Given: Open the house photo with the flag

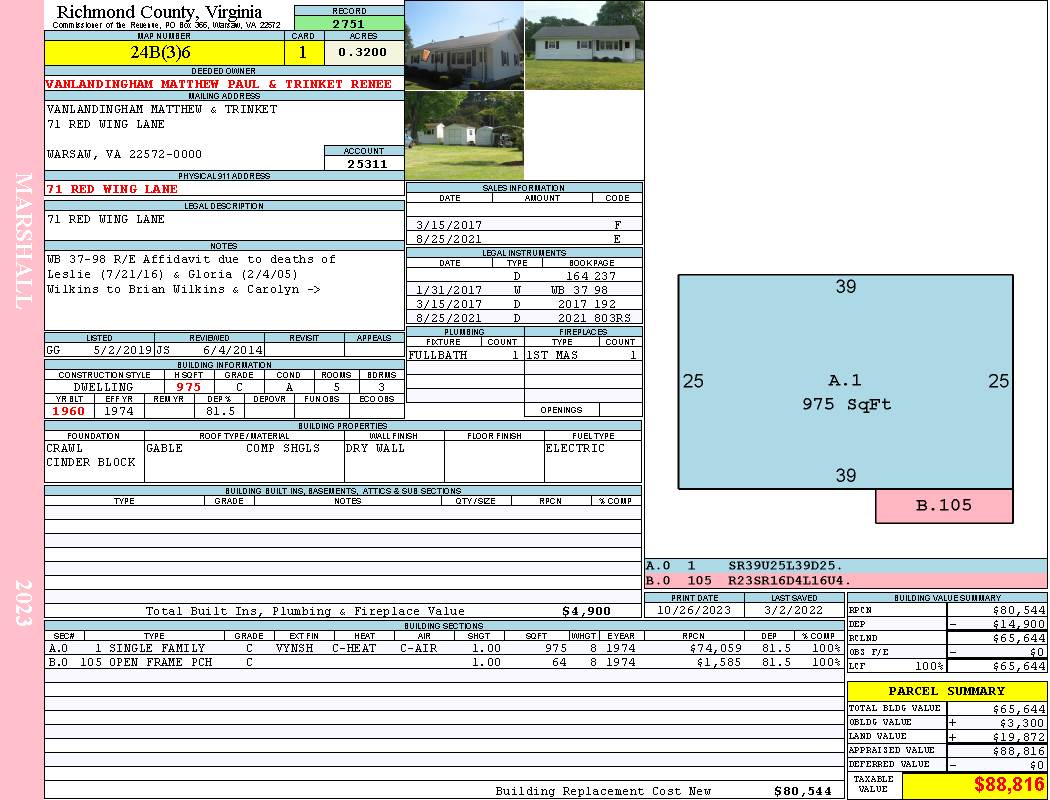Looking at the screenshot, I should coord(463,45).
